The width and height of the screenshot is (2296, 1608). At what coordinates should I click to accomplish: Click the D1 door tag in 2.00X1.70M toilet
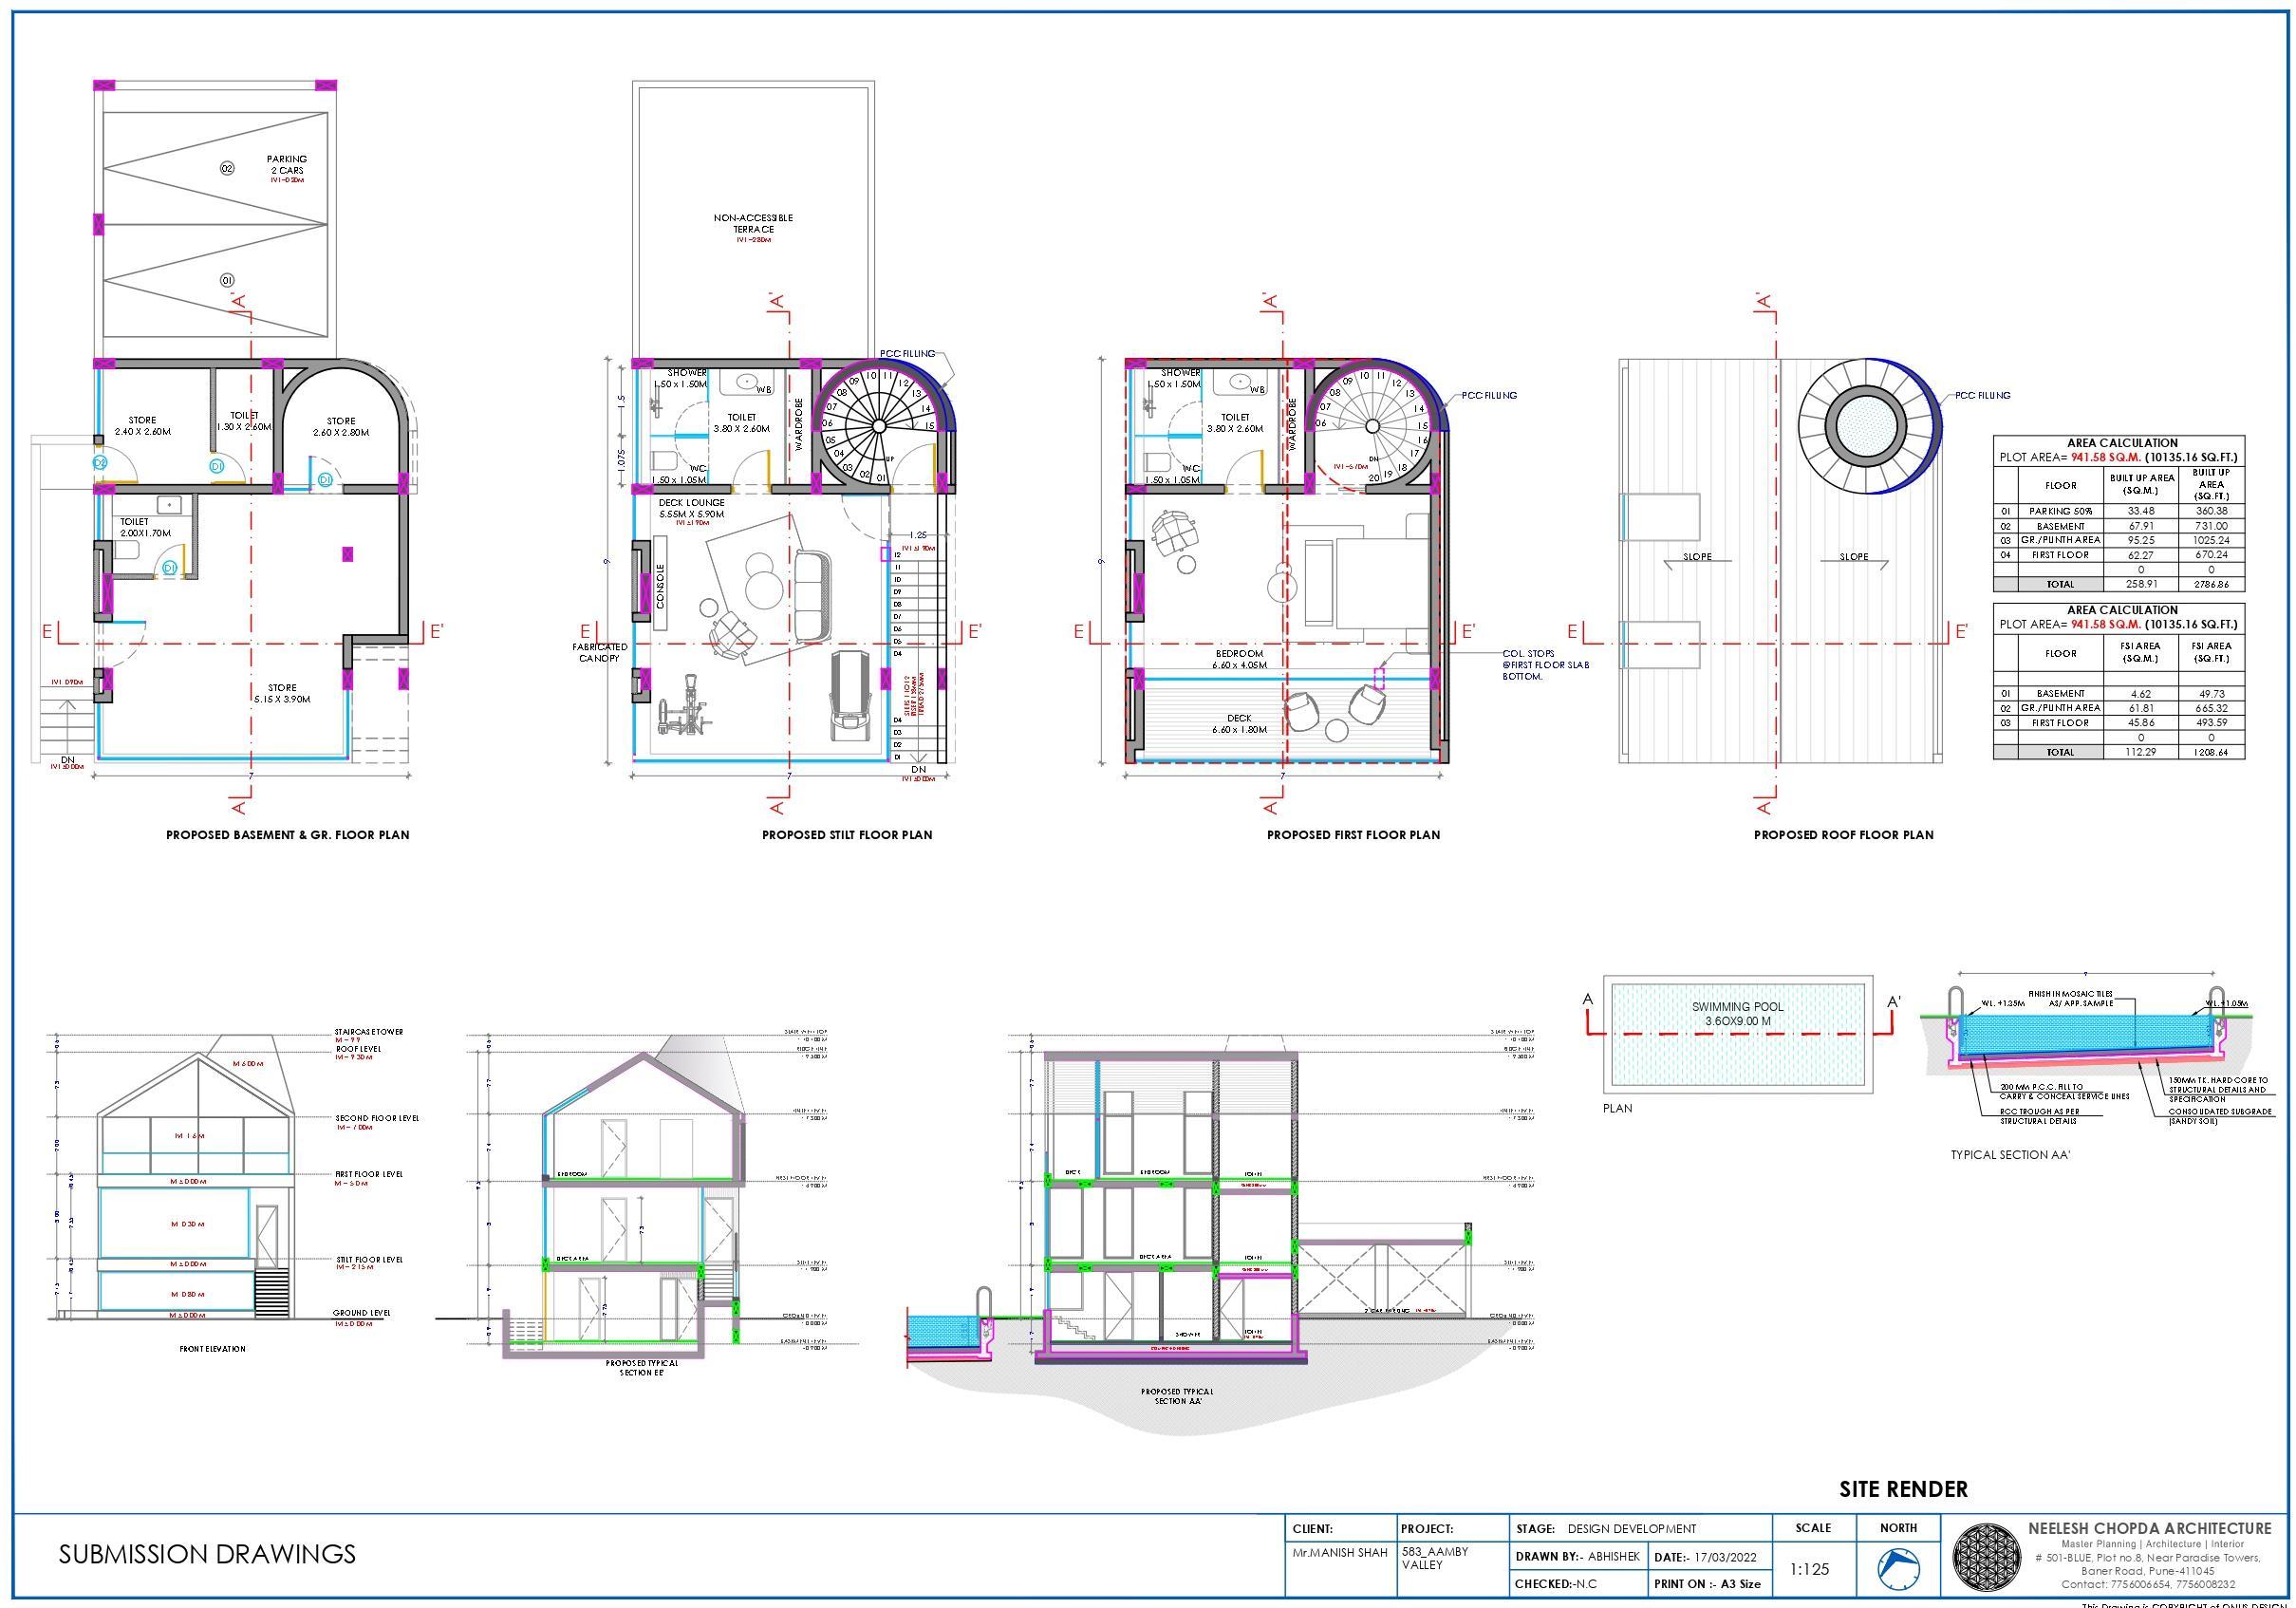[169, 567]
